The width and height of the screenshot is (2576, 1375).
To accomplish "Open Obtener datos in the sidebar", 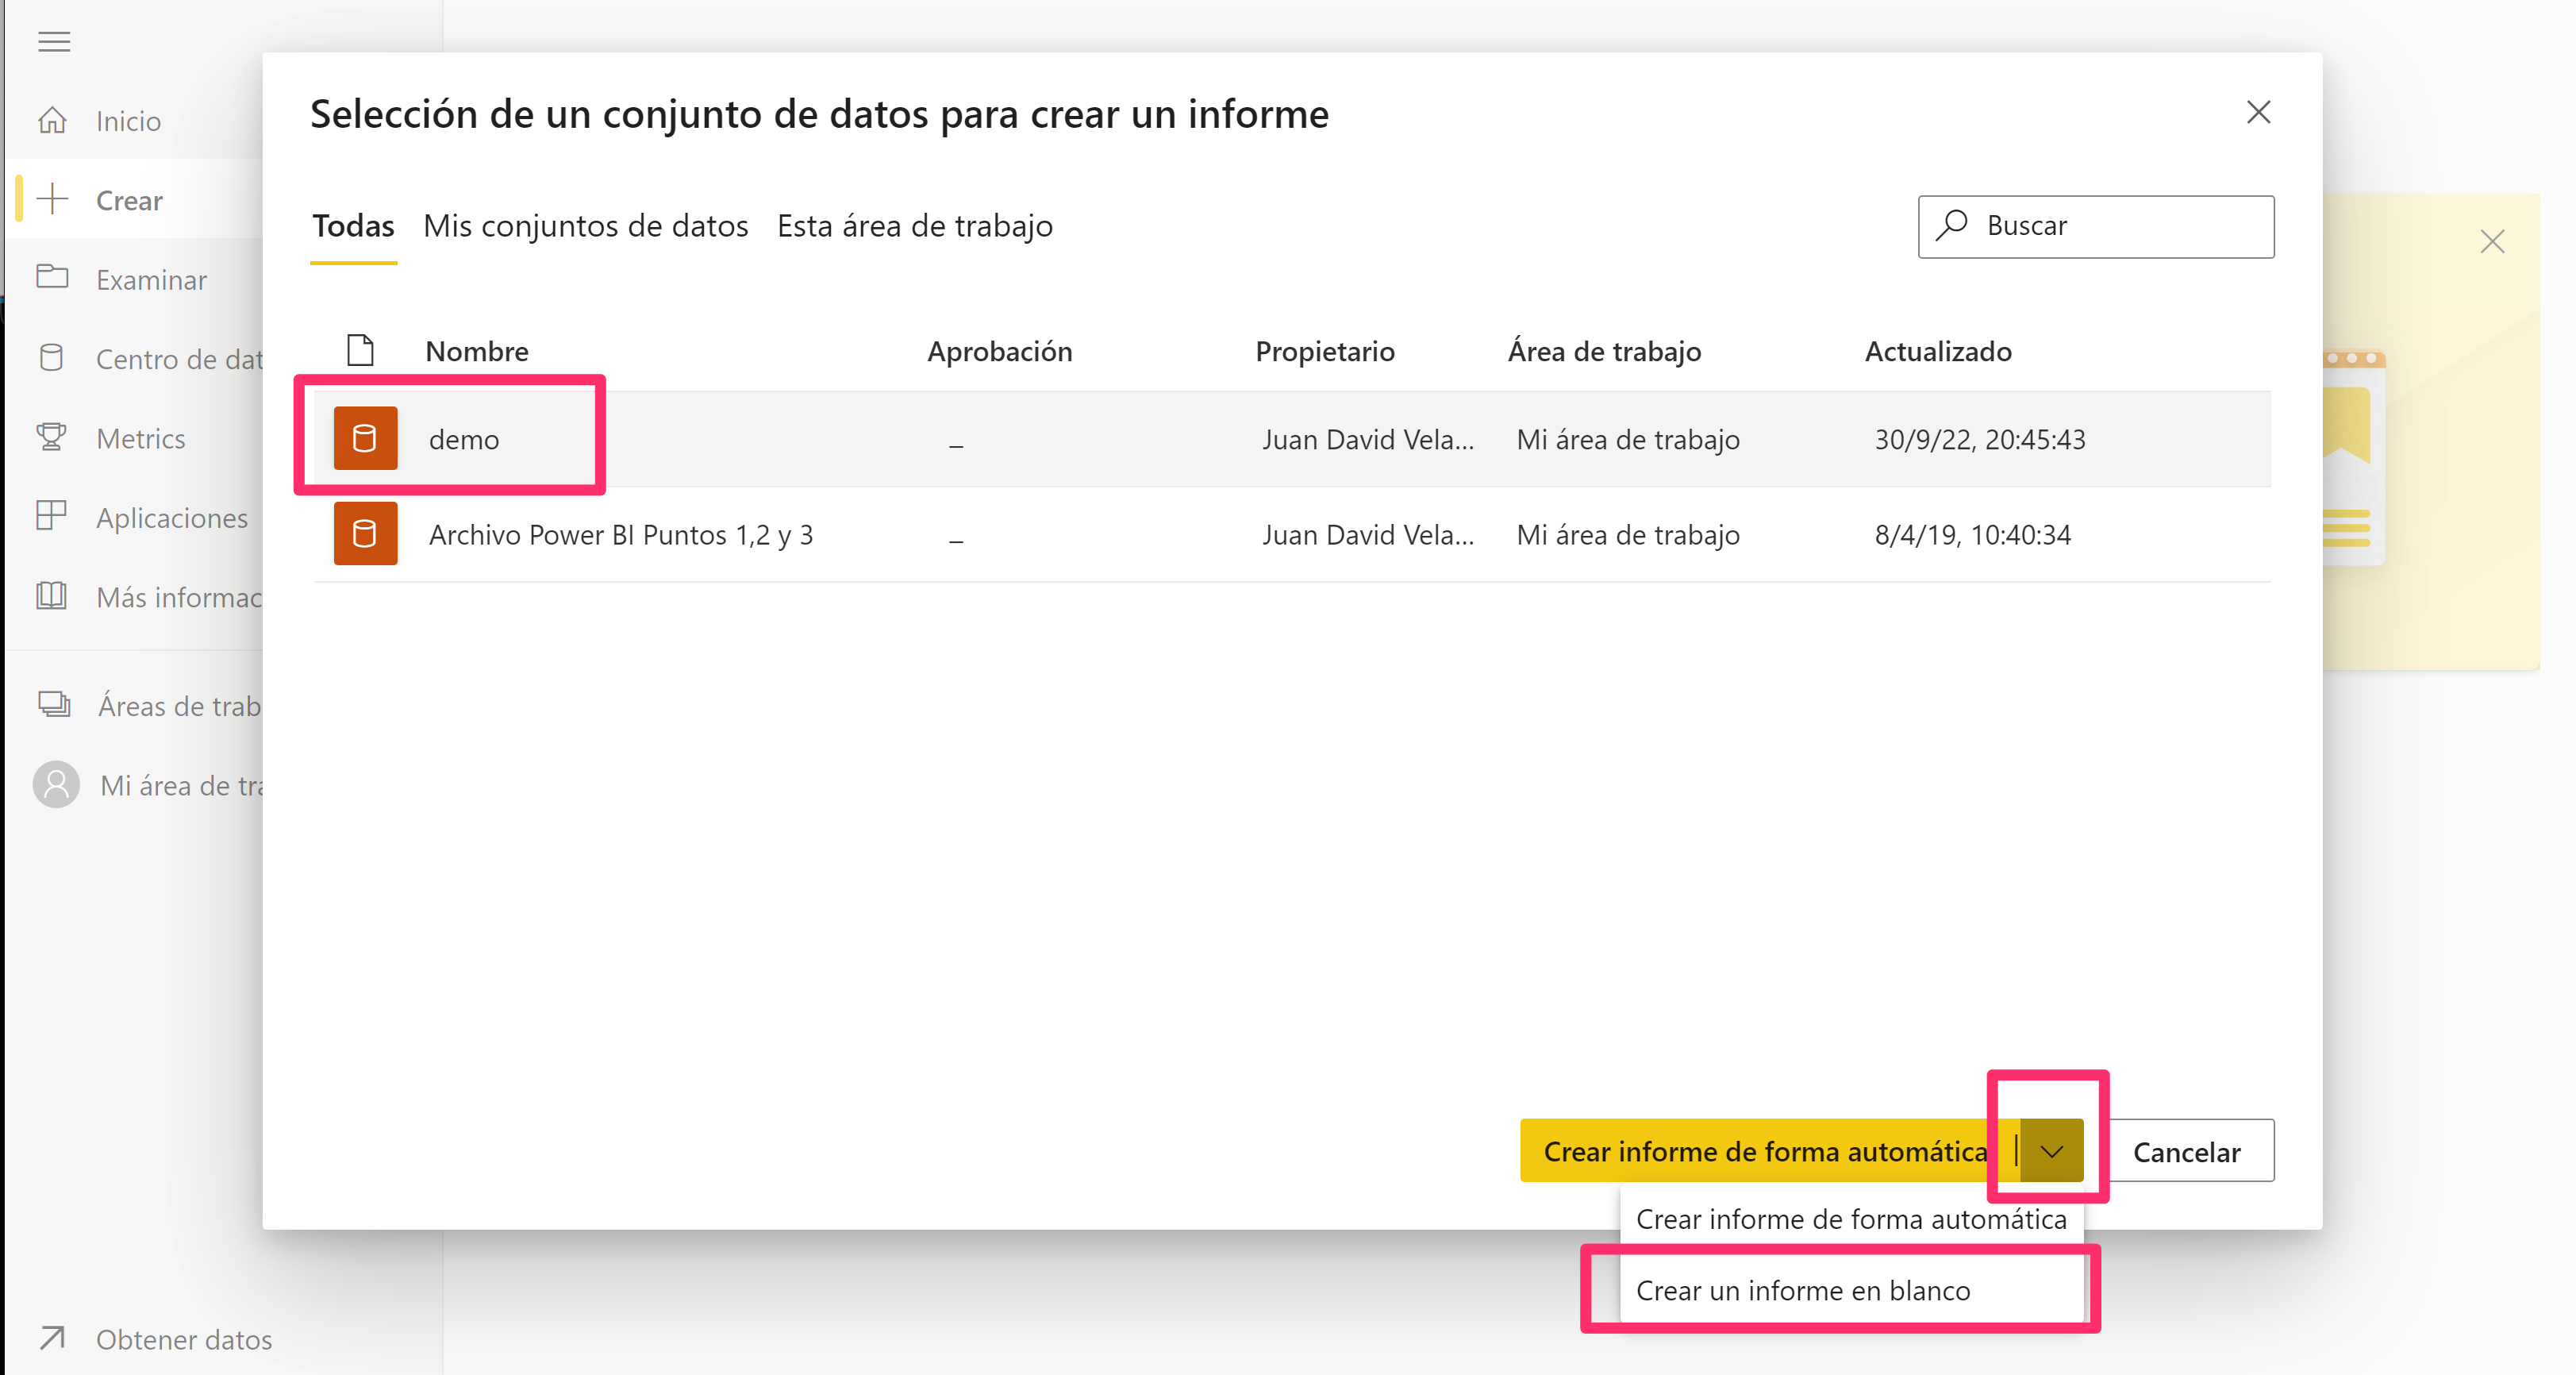I will (x=183, y=1339).
